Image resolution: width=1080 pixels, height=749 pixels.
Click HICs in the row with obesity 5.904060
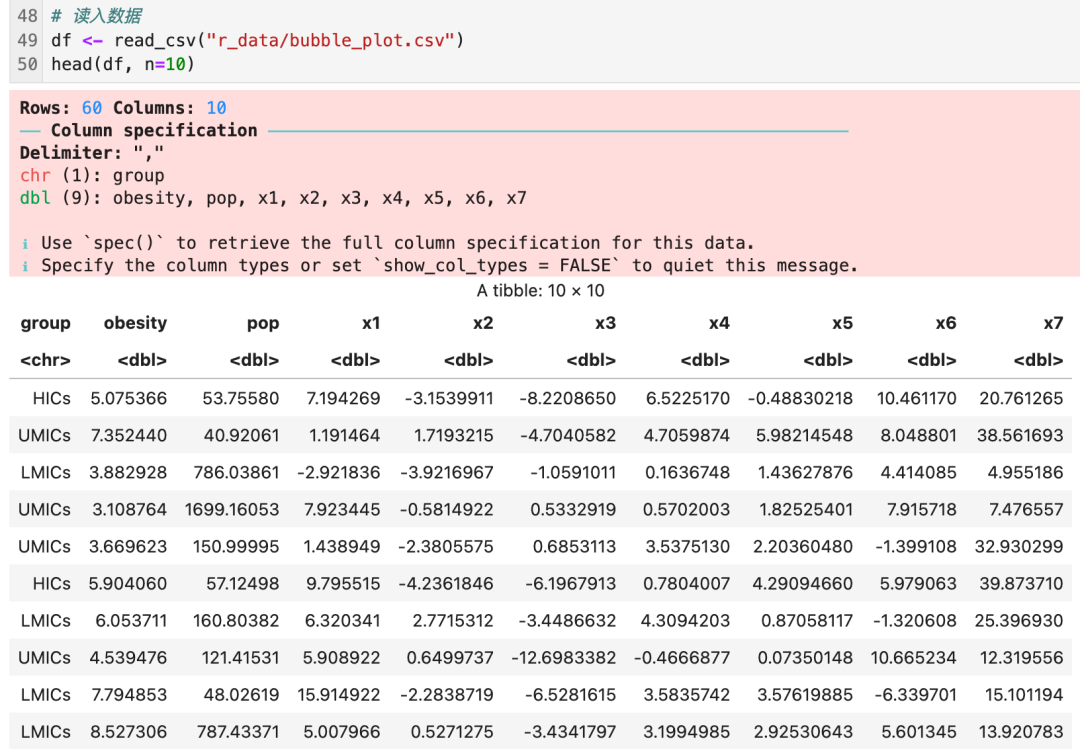(x=52, y=584)
